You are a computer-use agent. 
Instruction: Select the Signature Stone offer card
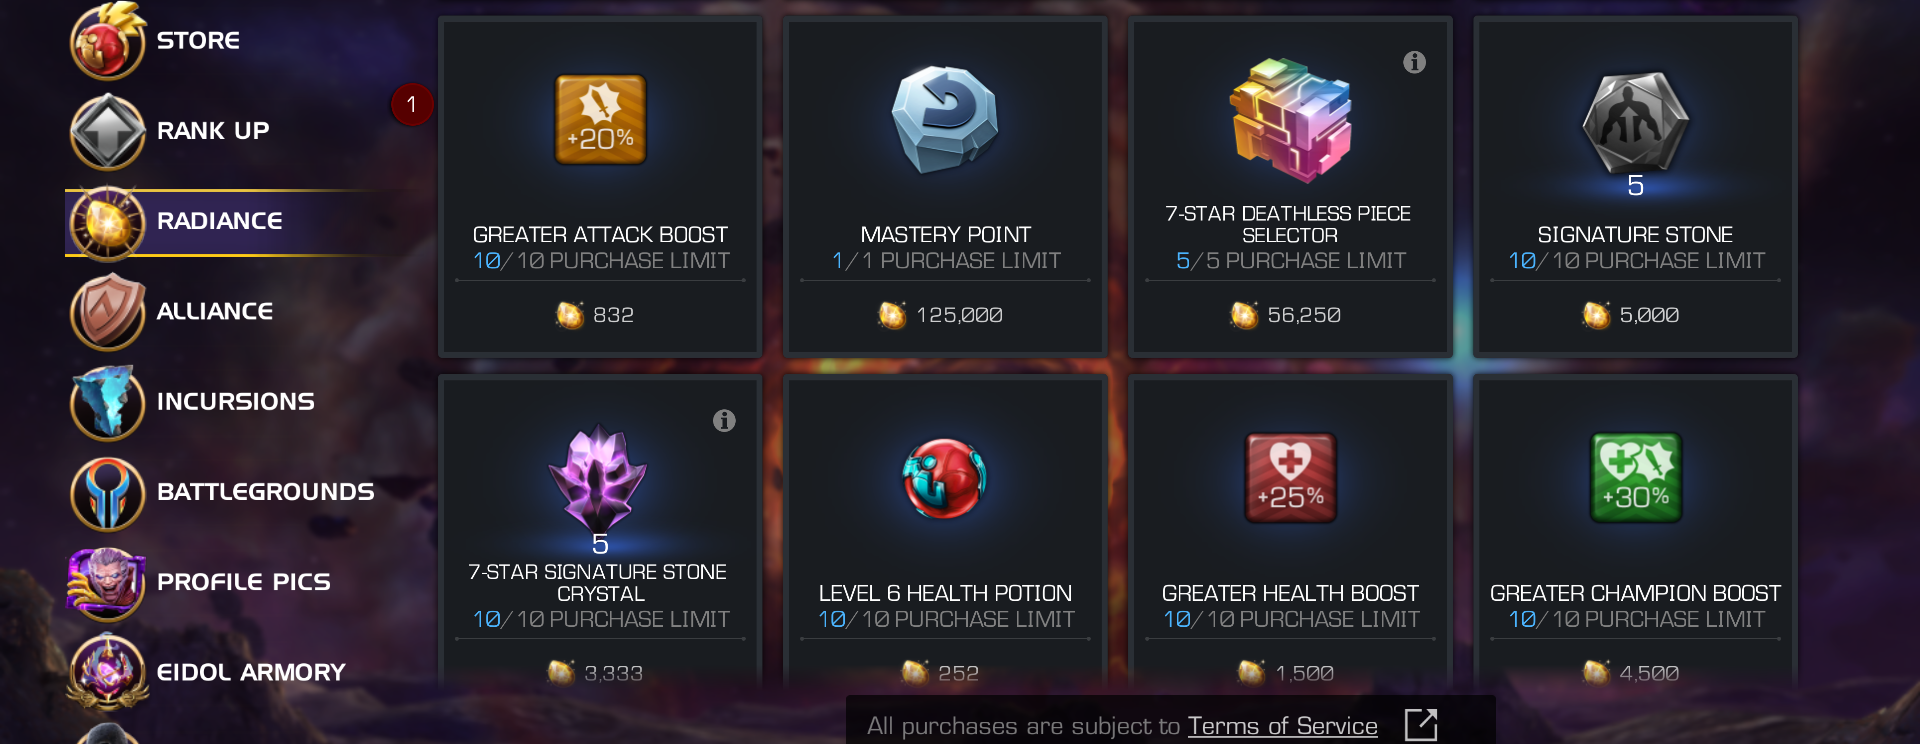click(x=1635, y=187)
